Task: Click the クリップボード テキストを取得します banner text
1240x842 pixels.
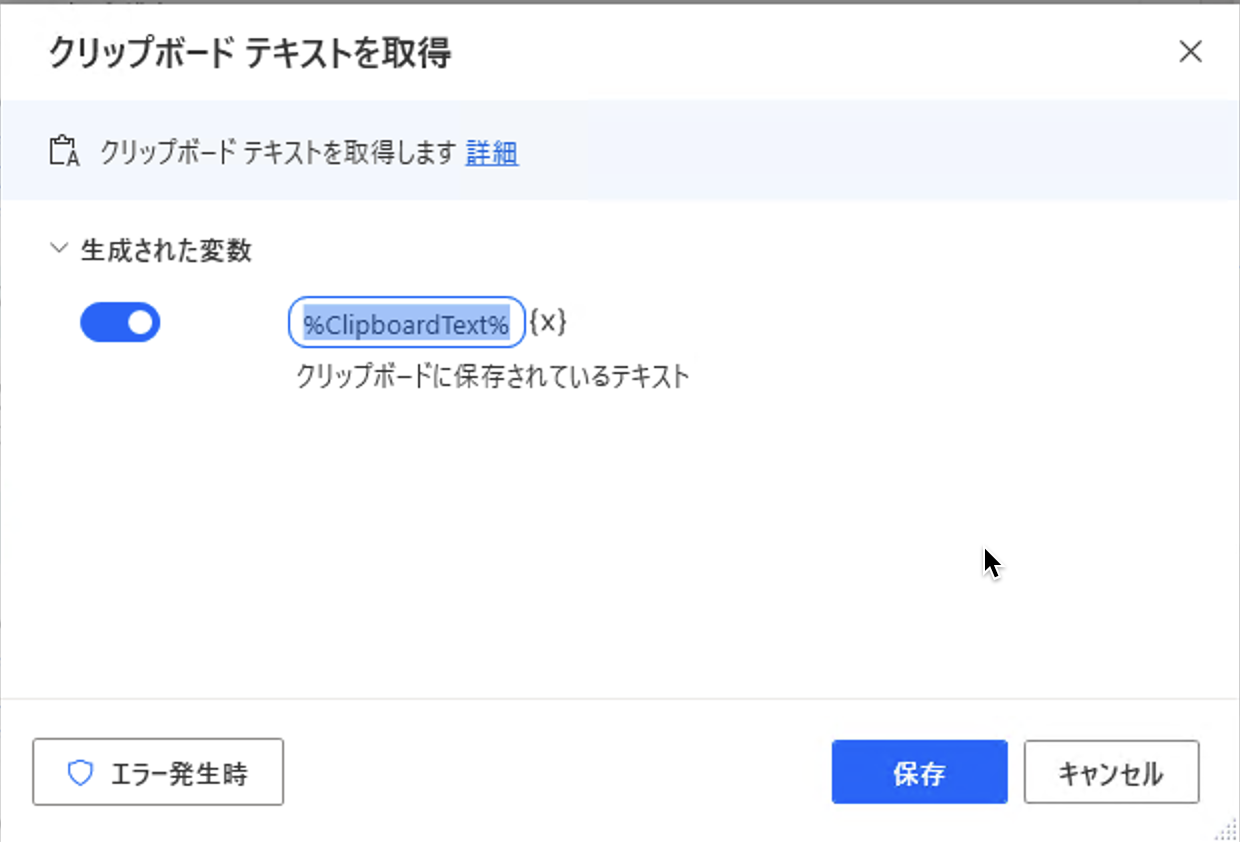Action: pos(278,153)
